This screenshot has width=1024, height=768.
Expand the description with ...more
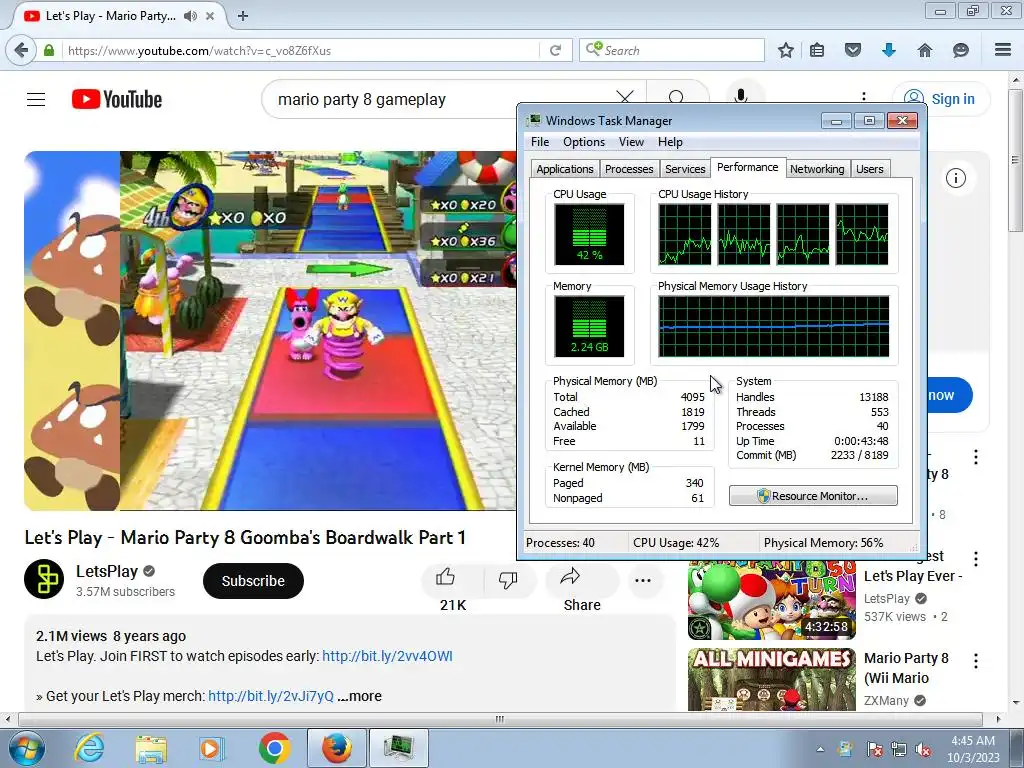pos(359,696)
